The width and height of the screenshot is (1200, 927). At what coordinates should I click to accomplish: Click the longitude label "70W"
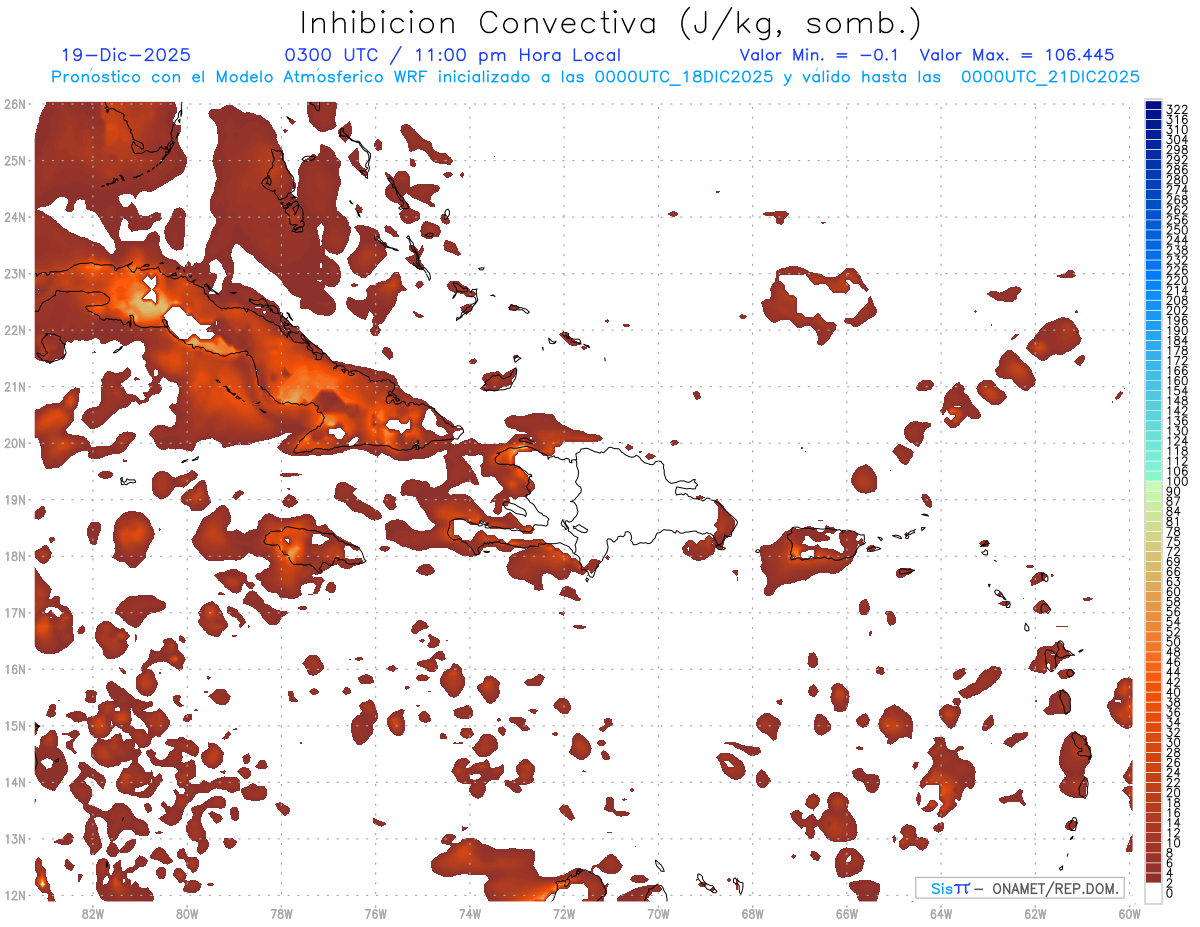658,912
